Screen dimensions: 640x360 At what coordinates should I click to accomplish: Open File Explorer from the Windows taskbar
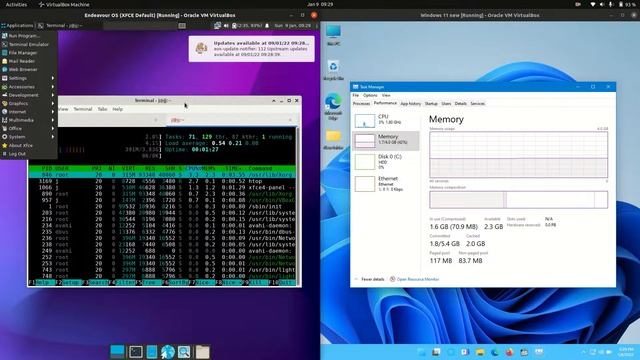tap(480, 352)
